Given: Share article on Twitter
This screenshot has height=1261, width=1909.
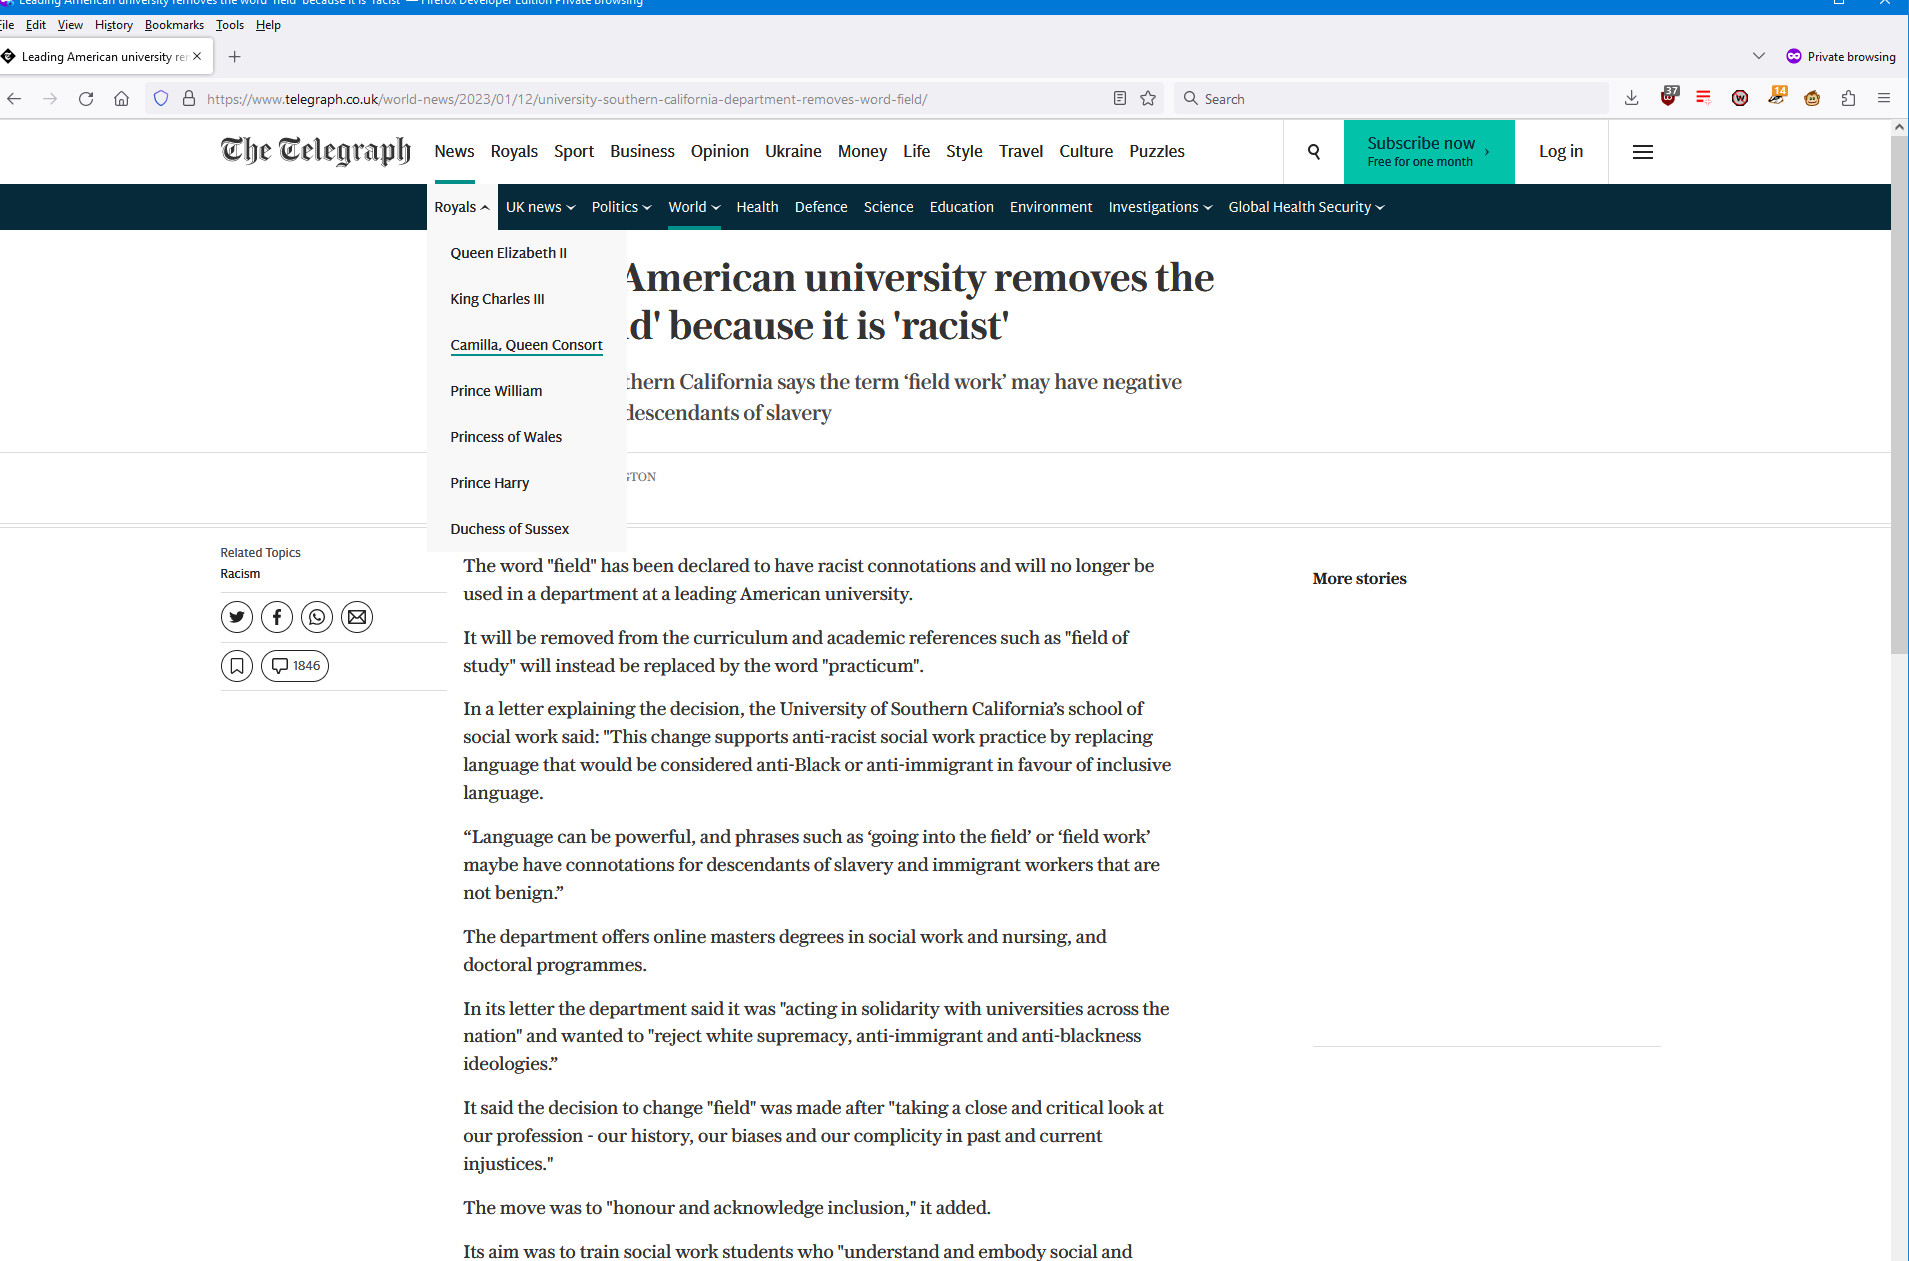Looking at the screenshot, I should point(237,617).
